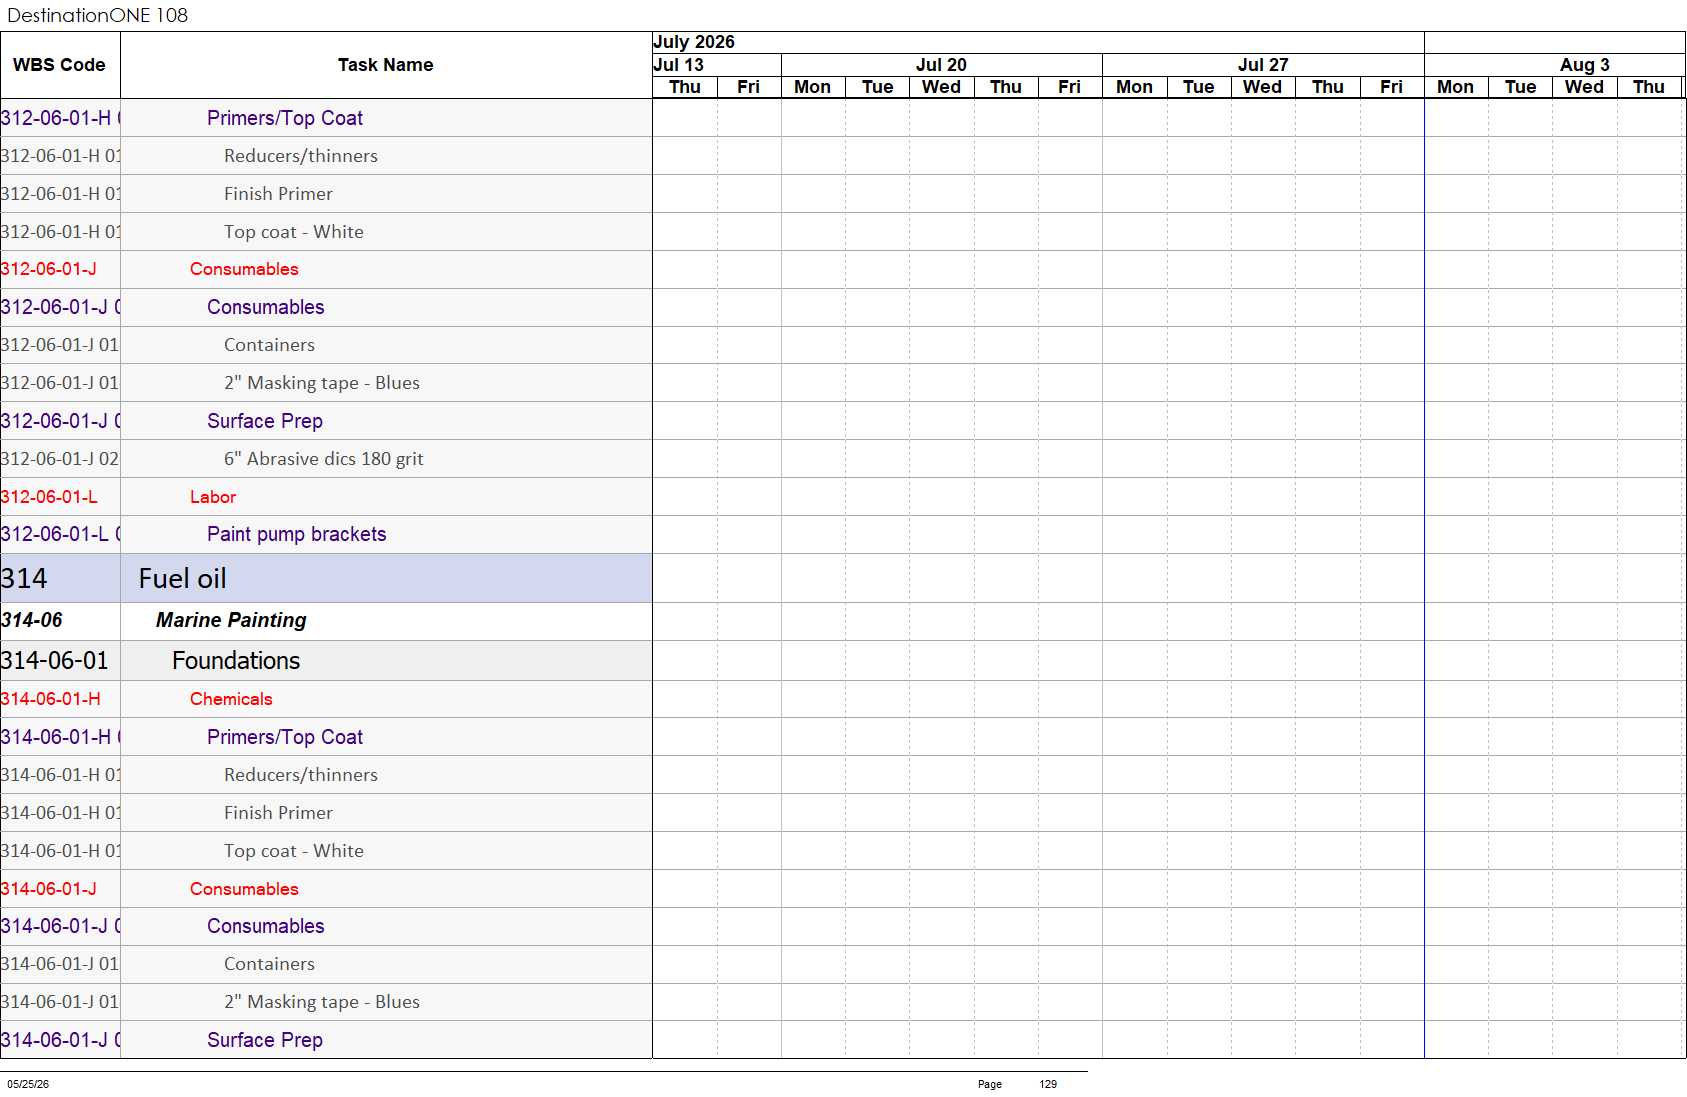Select Reducers/thinners under 314-06-01-H
1687x1097 pixels.
click(301, 775)
